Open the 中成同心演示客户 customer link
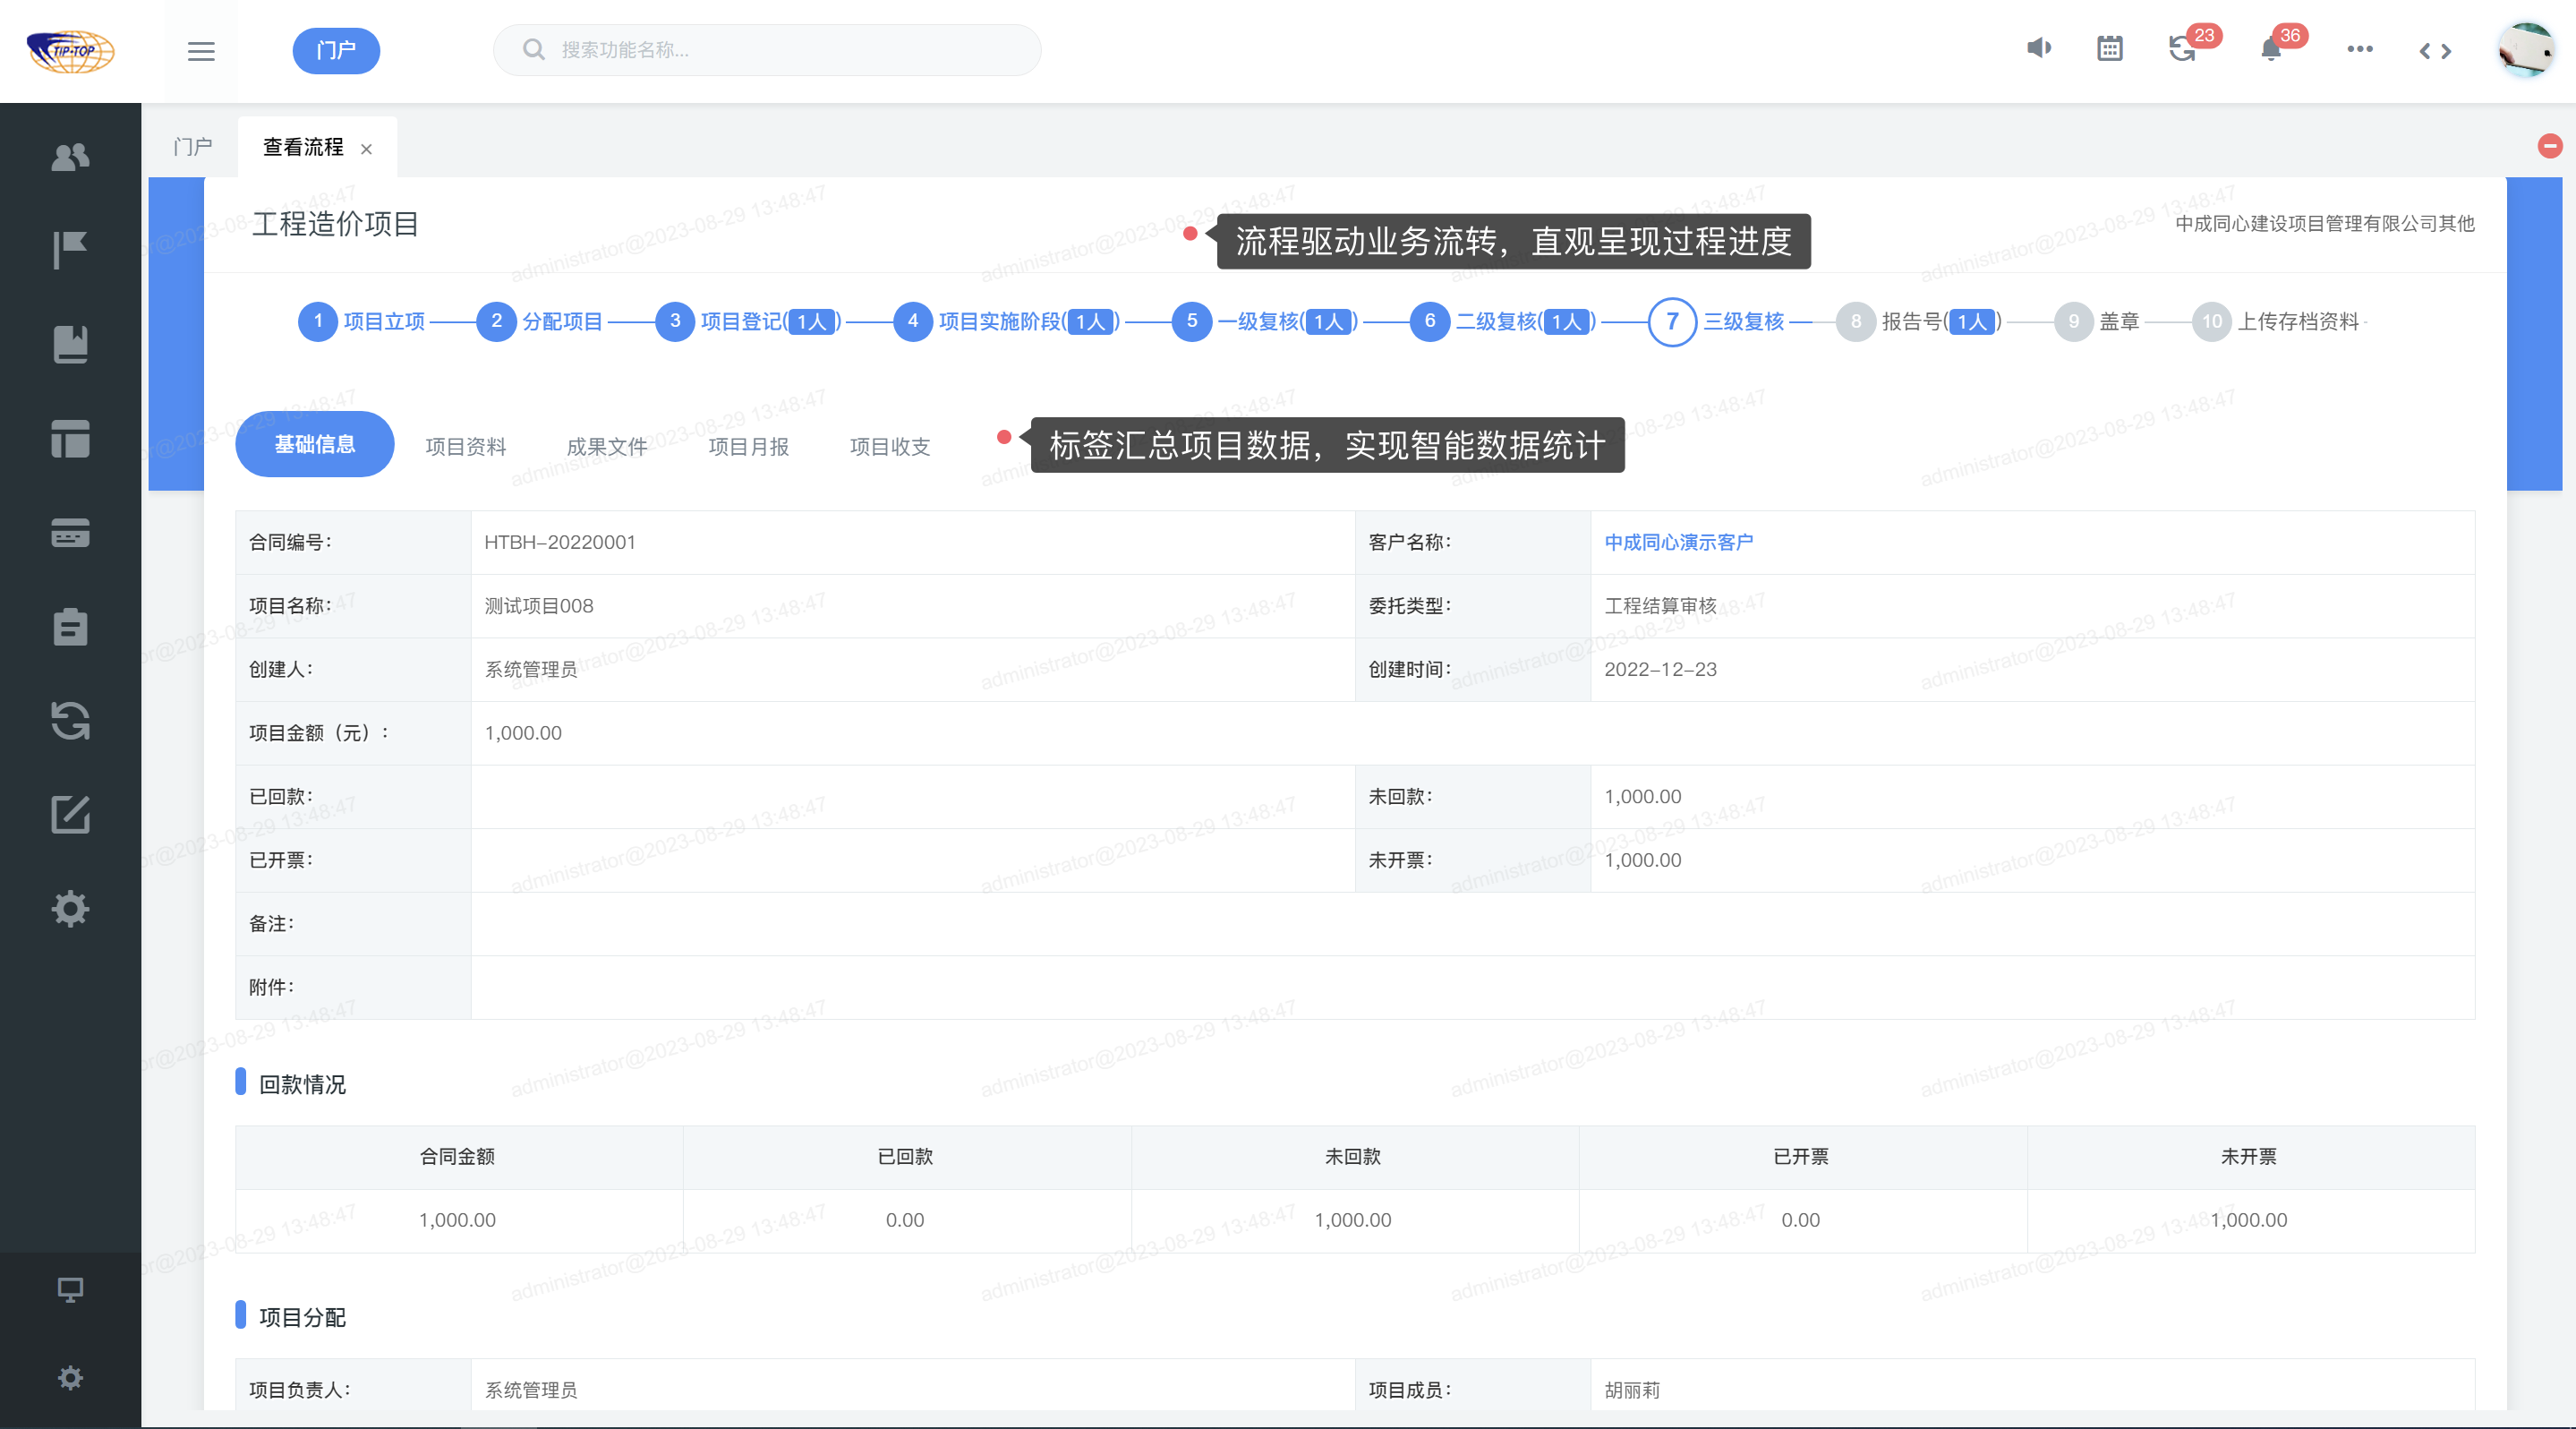 (1678, 542)
